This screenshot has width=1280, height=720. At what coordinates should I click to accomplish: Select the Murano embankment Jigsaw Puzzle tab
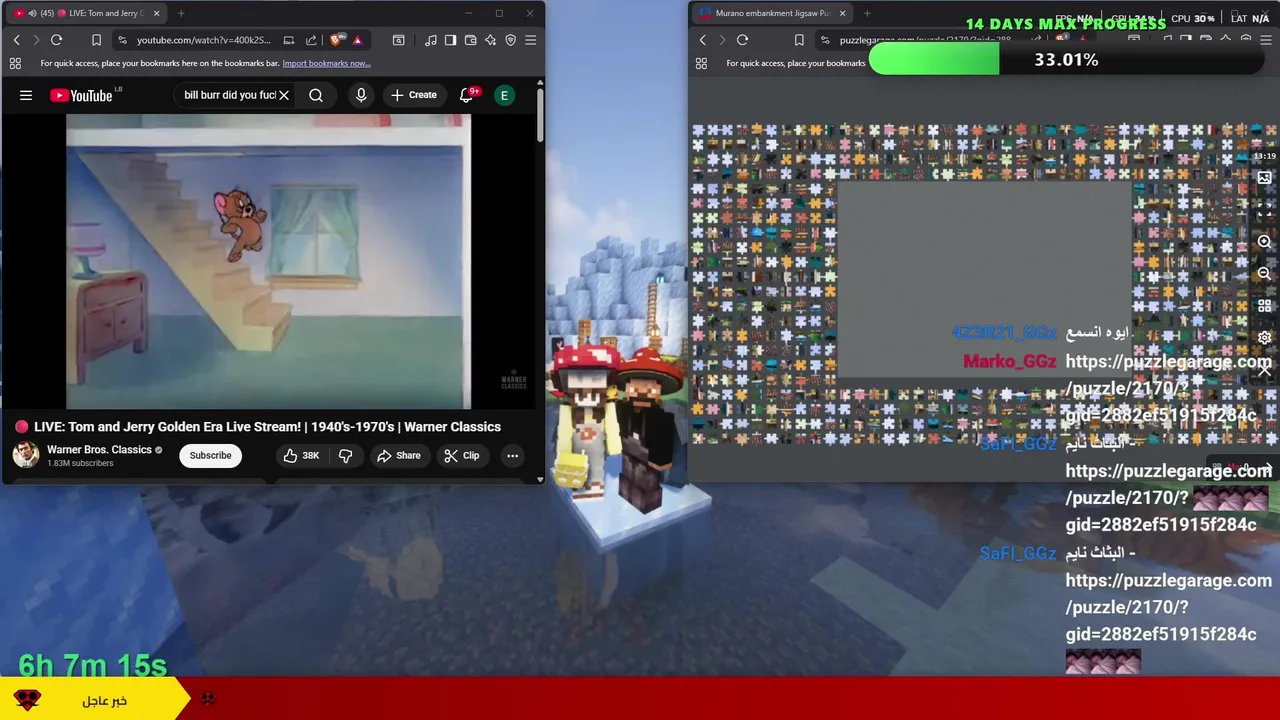770,13
